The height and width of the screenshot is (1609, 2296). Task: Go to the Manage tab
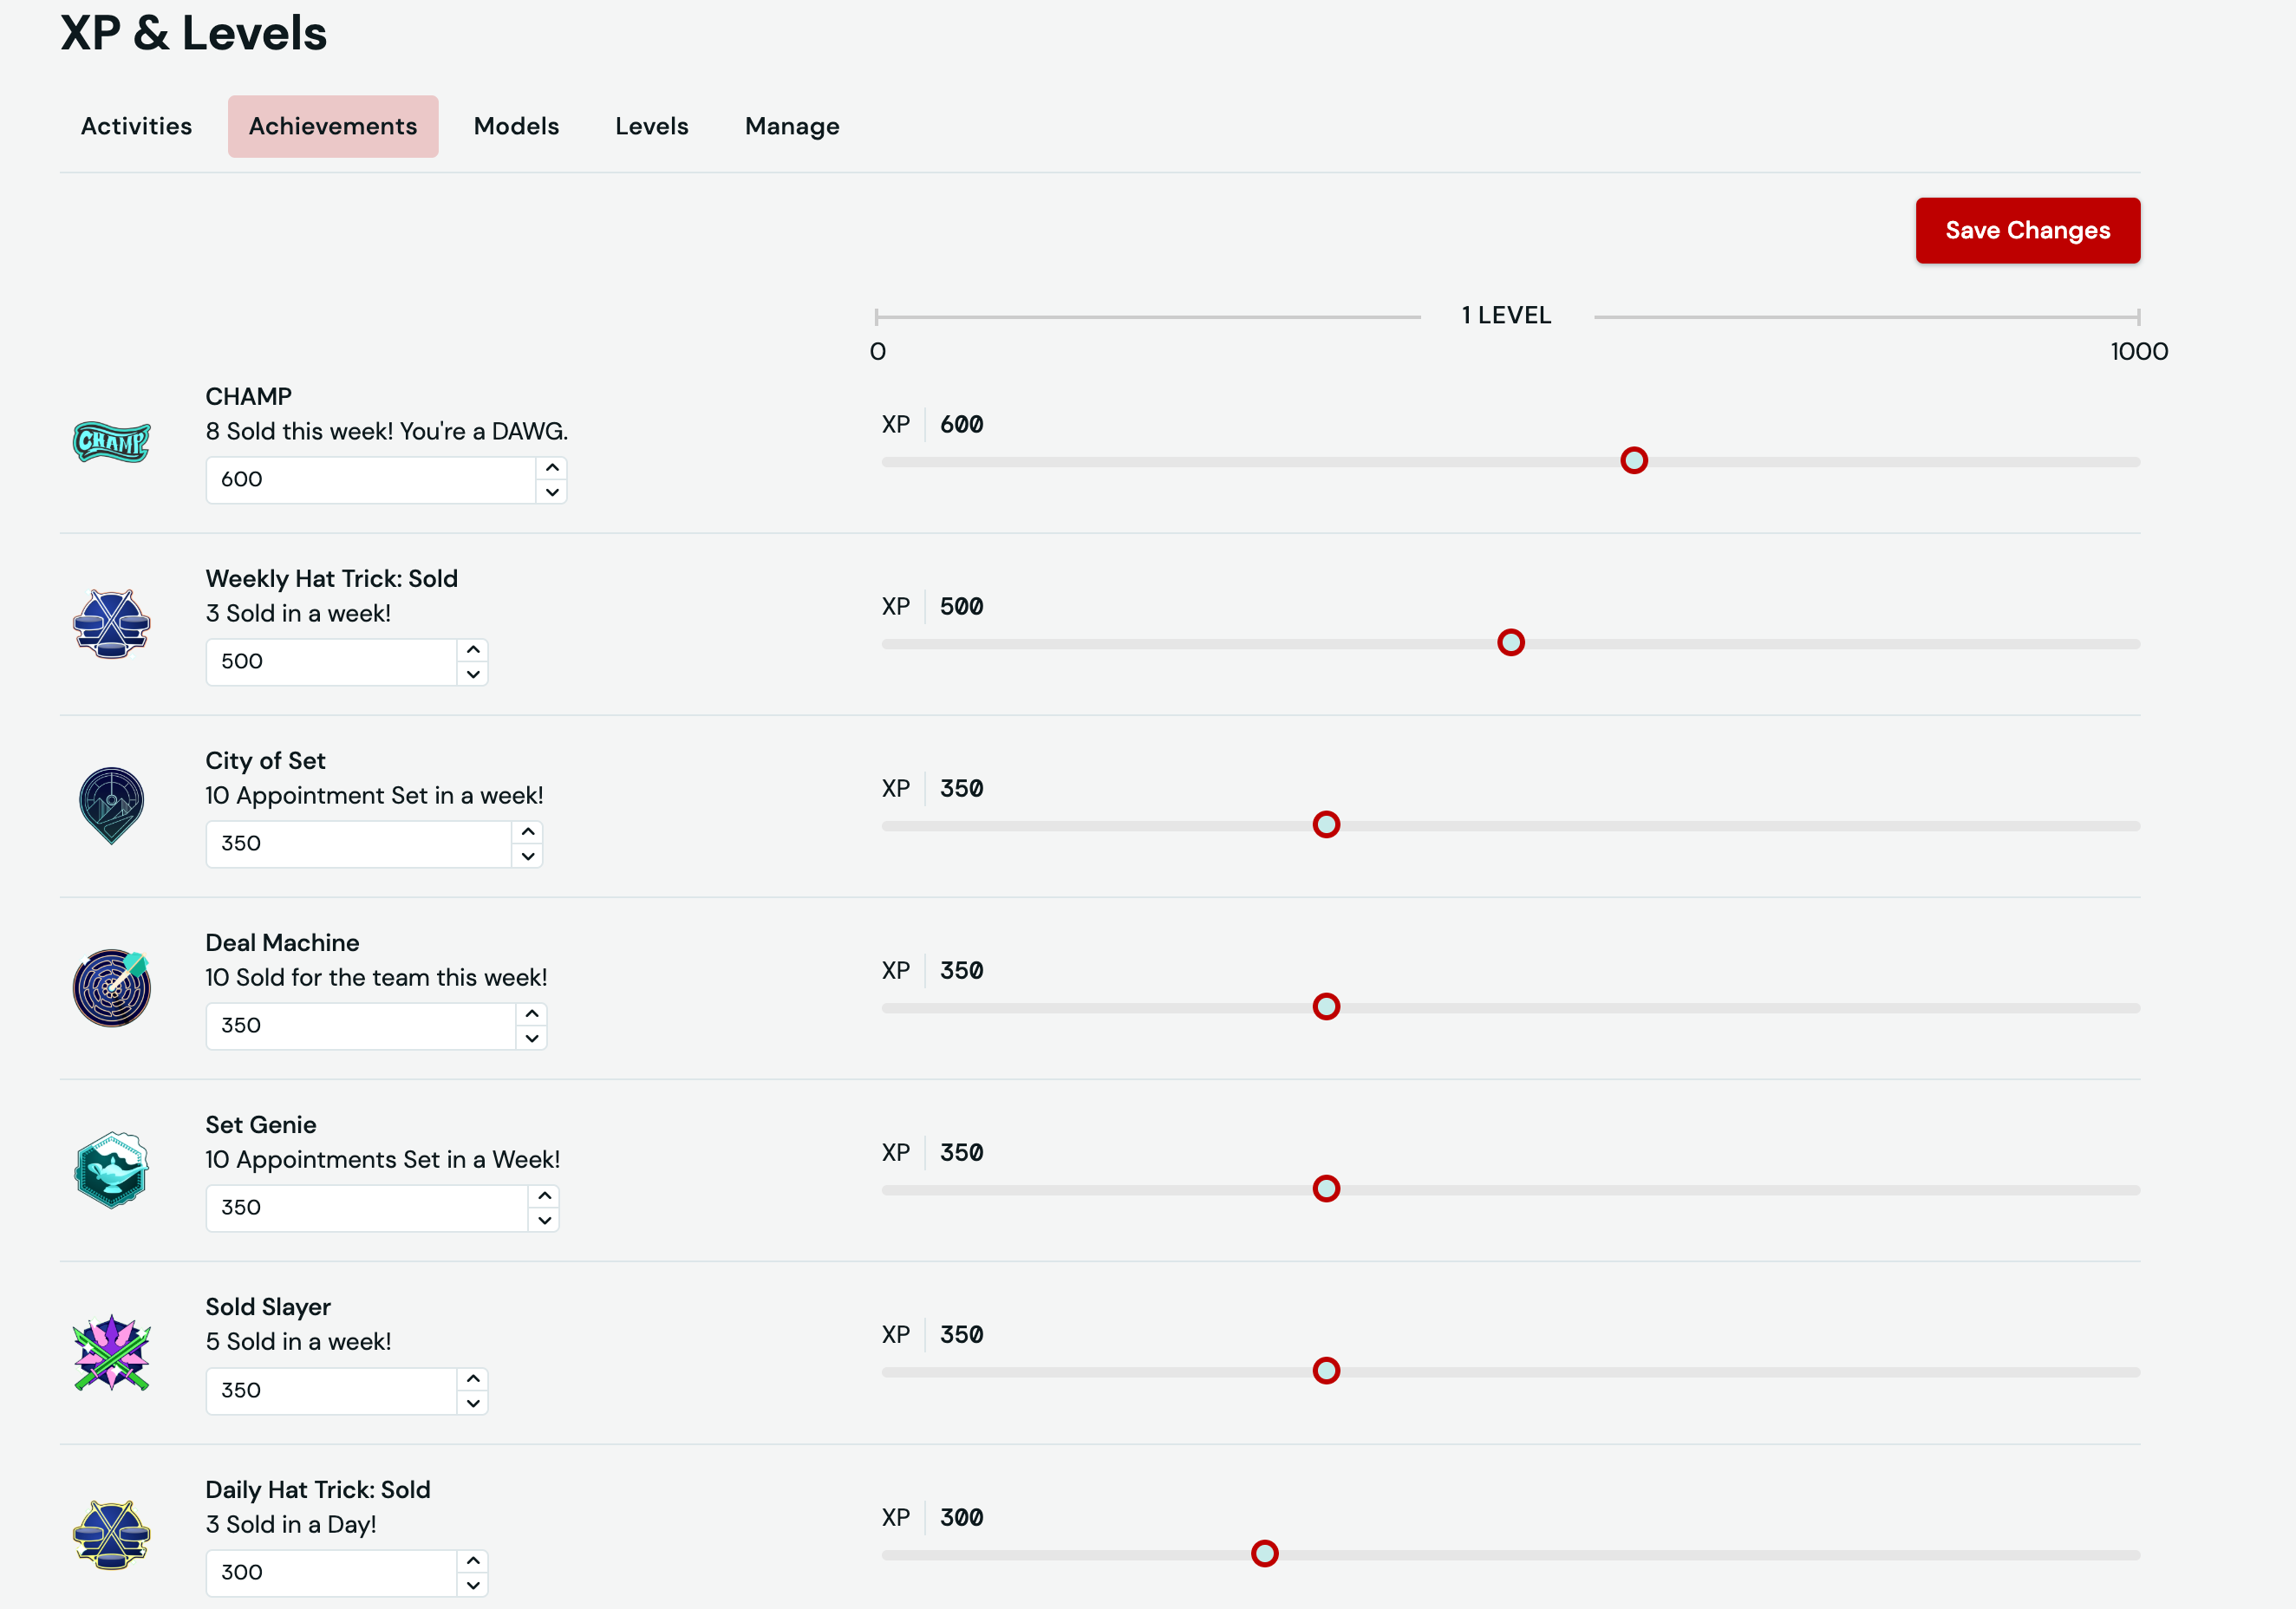tap(791, 126)
